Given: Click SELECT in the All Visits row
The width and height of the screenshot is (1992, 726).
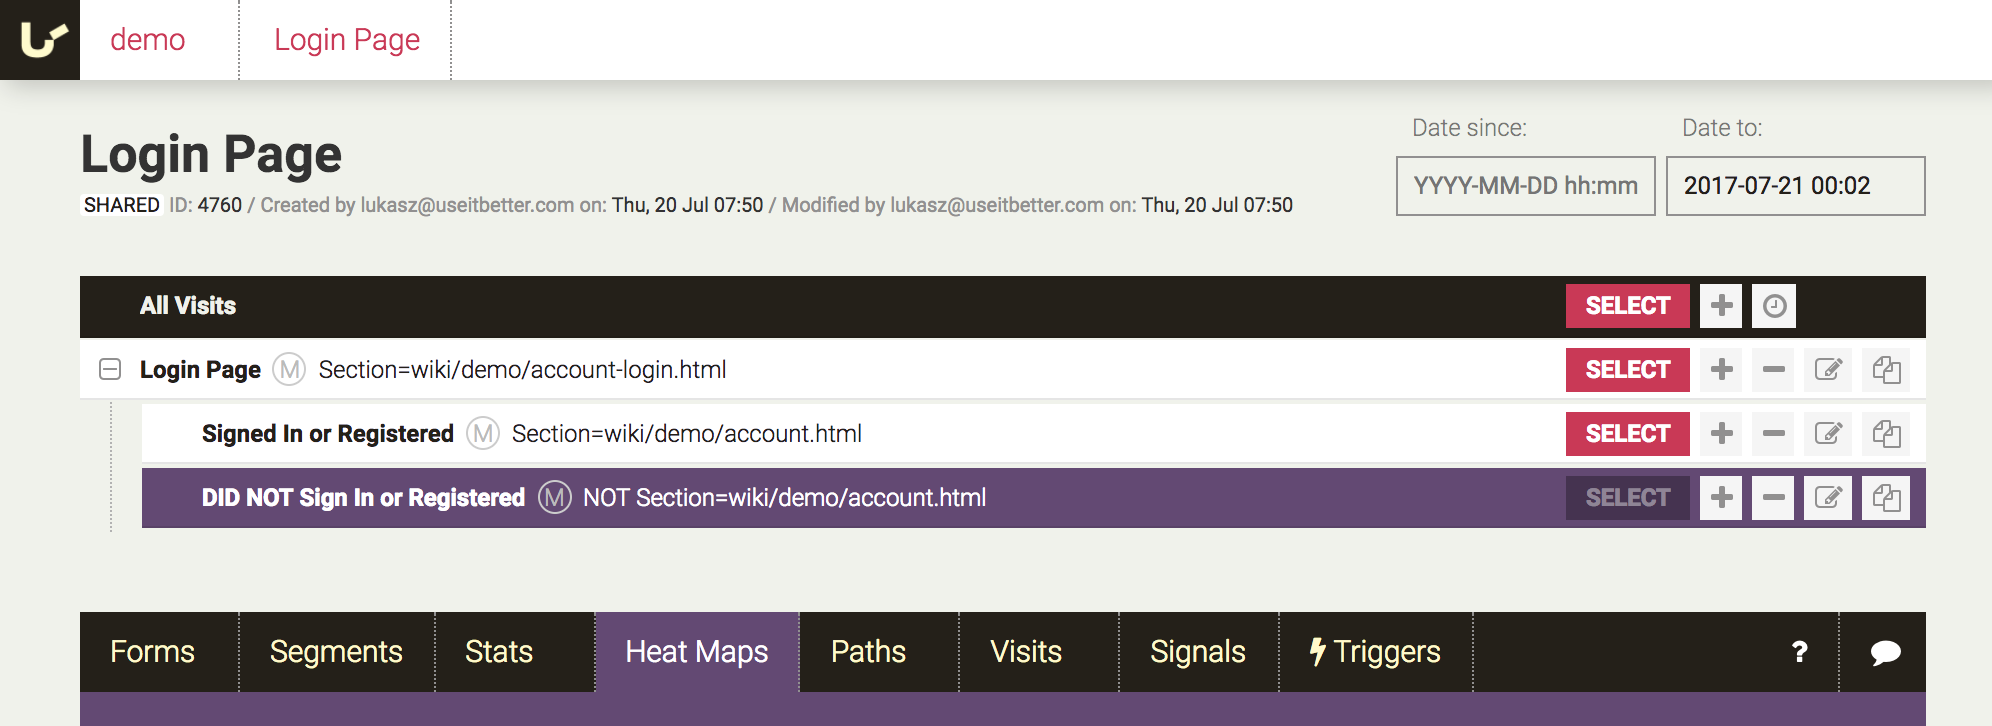Looking at the screenshot, I should pyautogui.click(x=1627, y=306).
